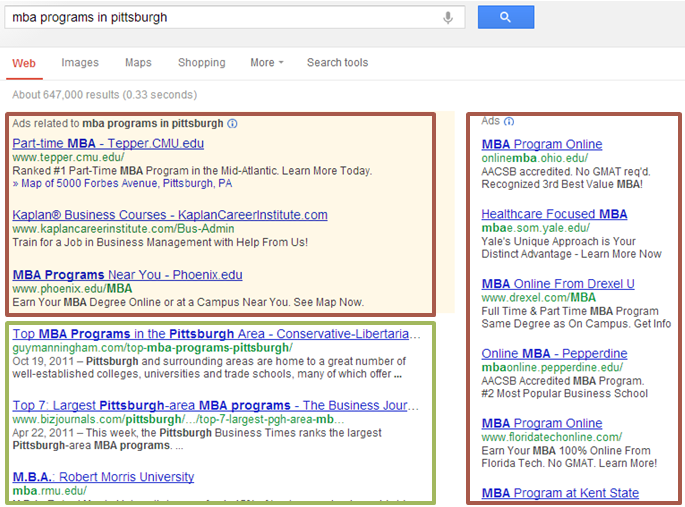685x507 pixels.
Task: Click mba.rmu.edu/ URL text
Action: [x=49, y=491]
